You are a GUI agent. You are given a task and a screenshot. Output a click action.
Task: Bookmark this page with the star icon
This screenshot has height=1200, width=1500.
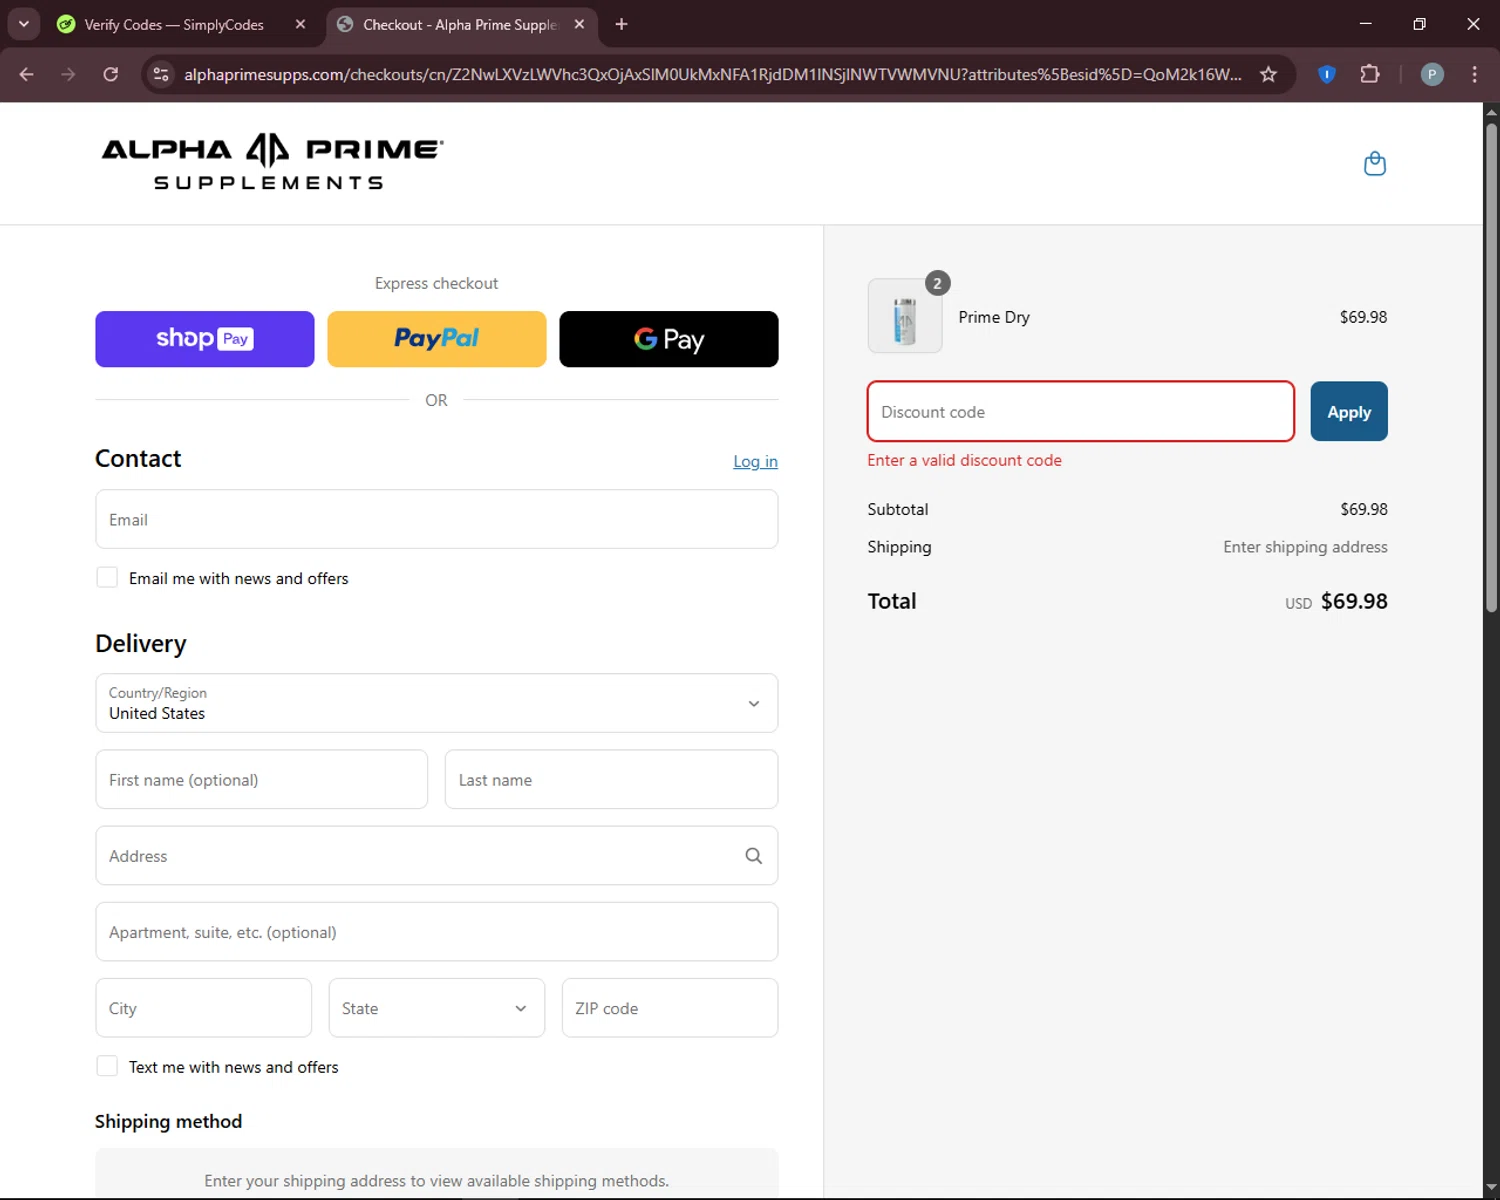coord(1268,74)
